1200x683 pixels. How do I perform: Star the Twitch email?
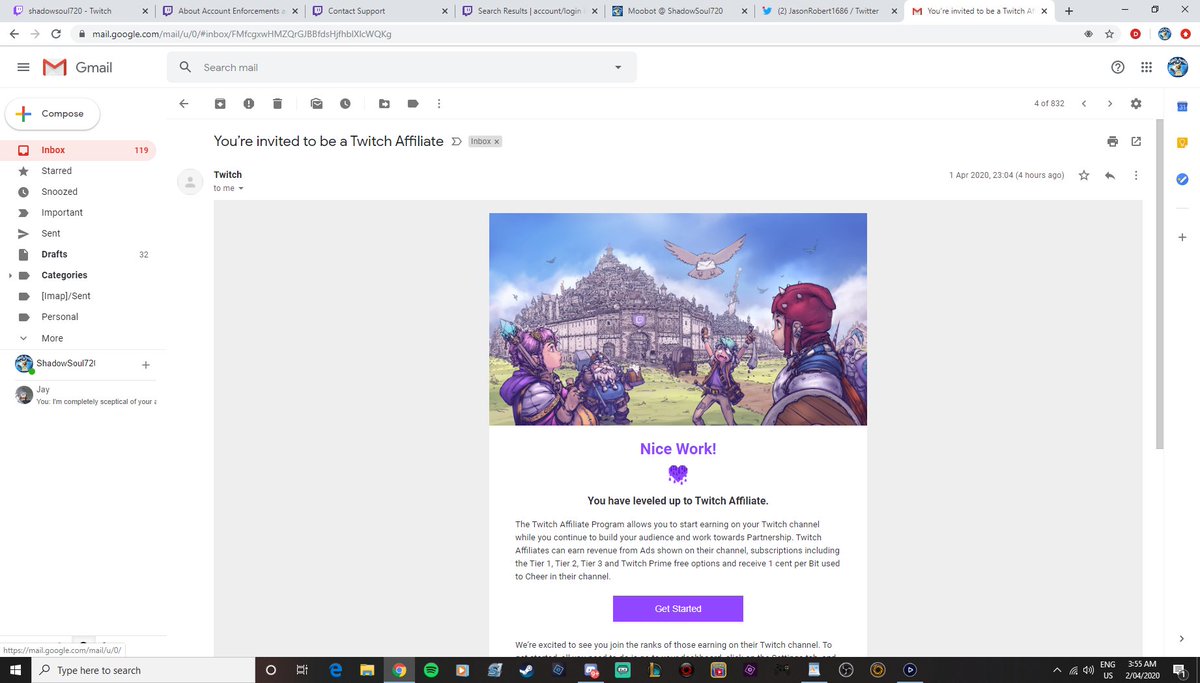point(1084,175)
